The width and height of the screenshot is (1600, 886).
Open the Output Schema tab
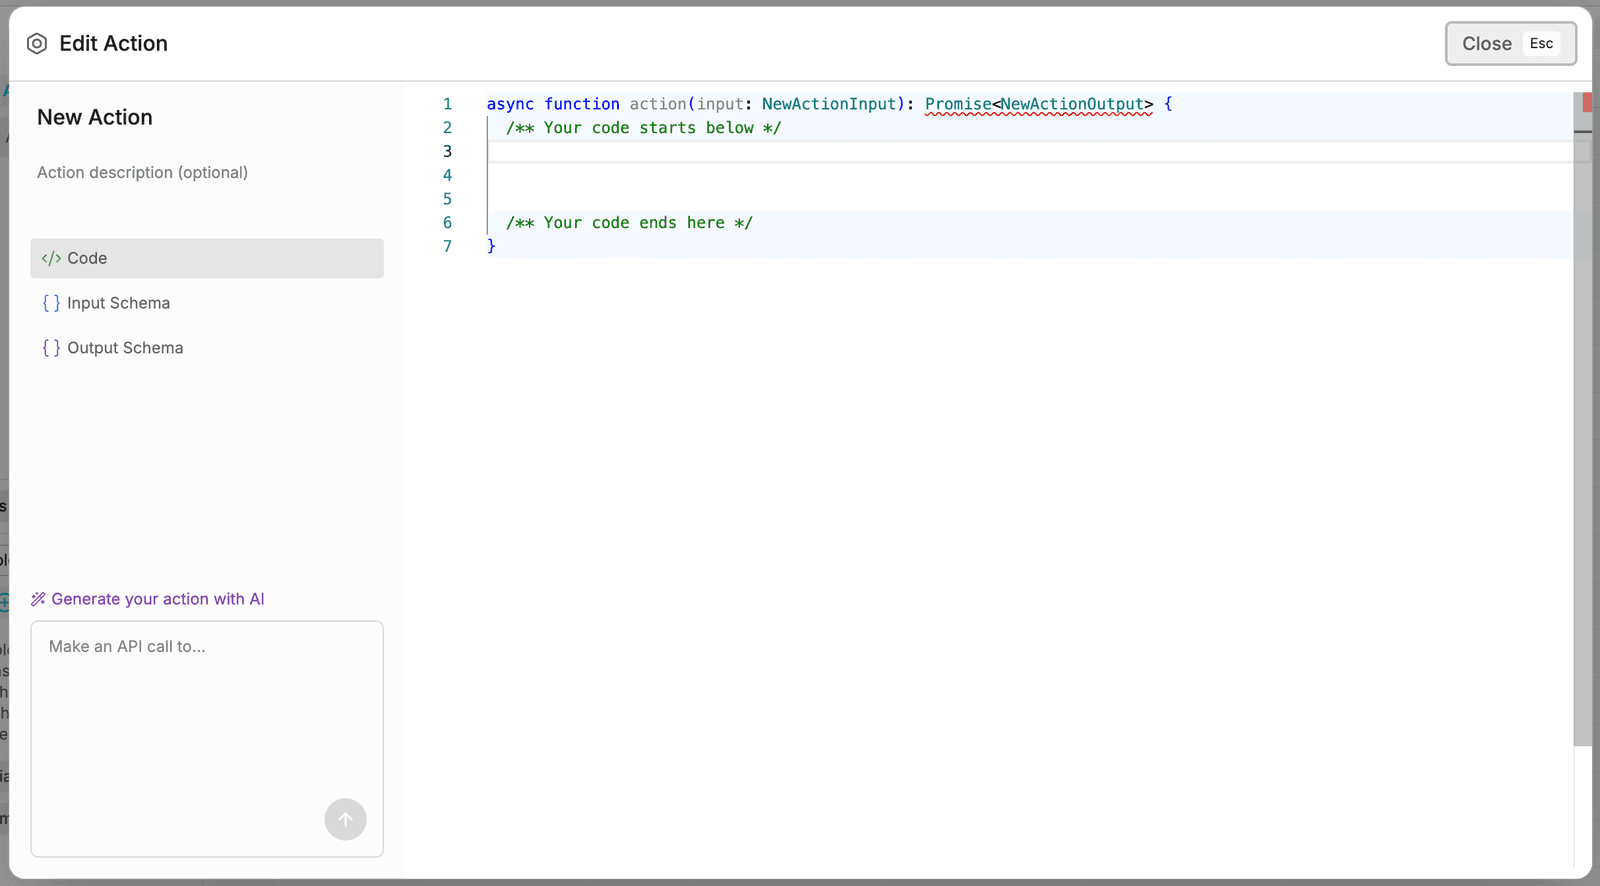point(207,348)
